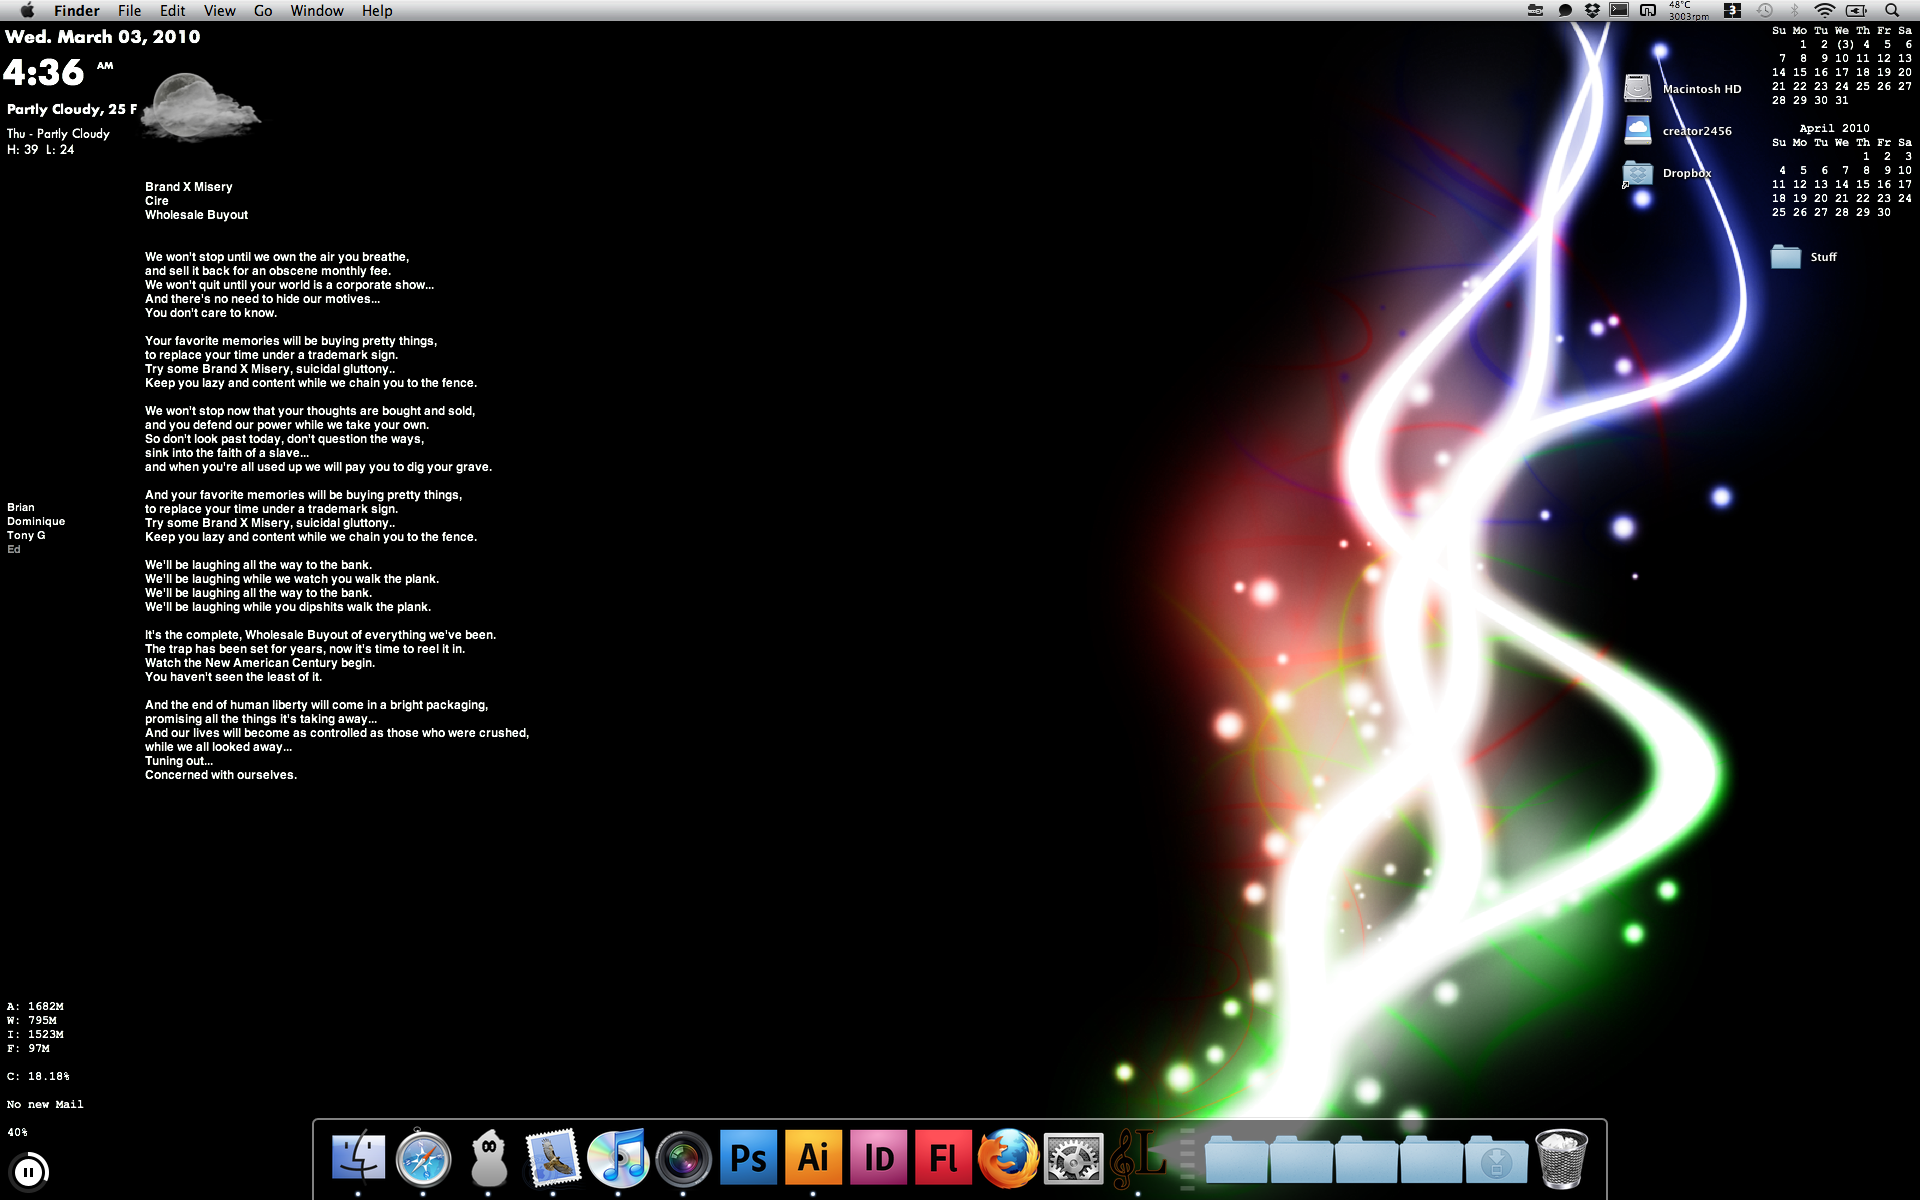The height and width of the screenshot is (1200, 1920).
Task: Launch Safari from the dock
Action: pos(423,1158)
